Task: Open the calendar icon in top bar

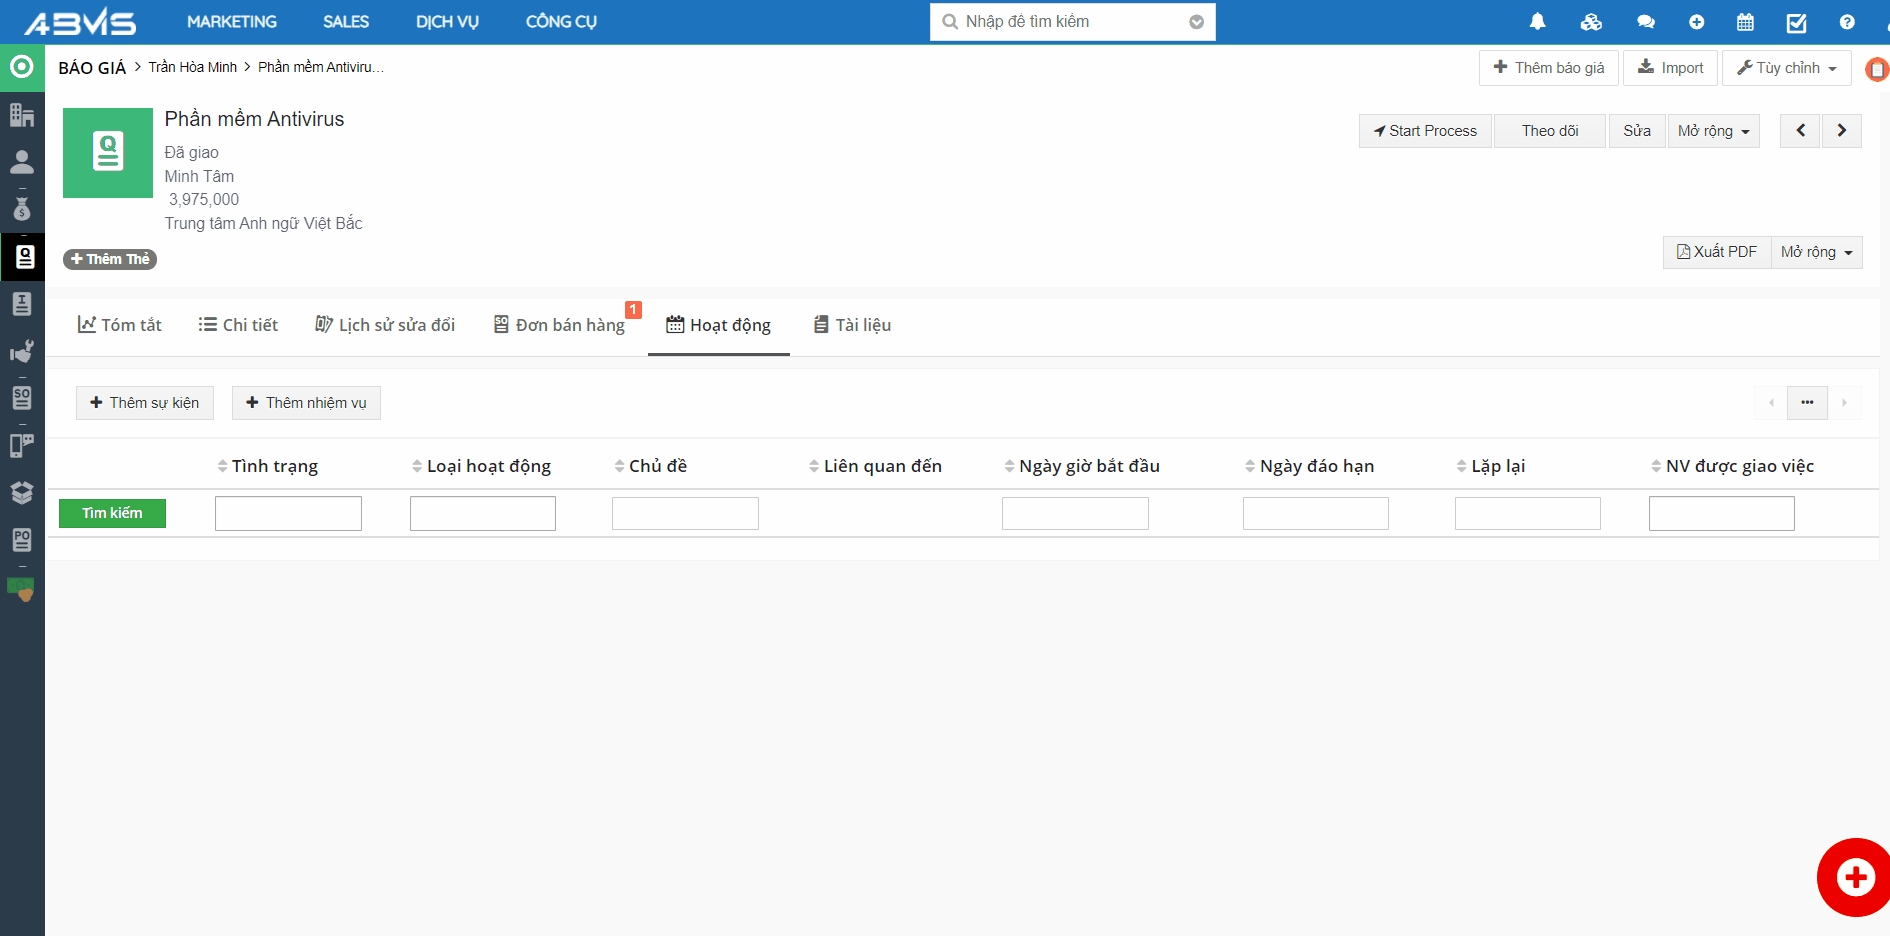Action: tap(1745, 22)
